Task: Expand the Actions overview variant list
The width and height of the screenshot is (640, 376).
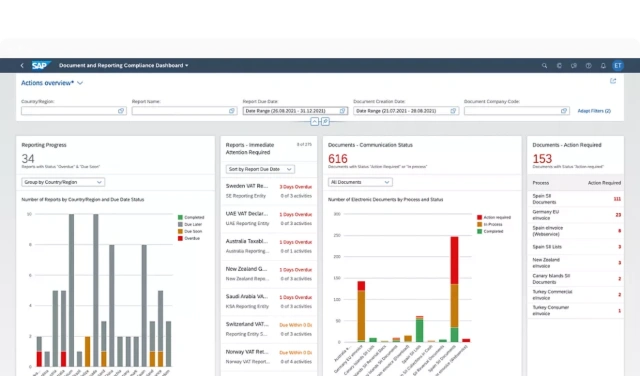Action: 80,83
